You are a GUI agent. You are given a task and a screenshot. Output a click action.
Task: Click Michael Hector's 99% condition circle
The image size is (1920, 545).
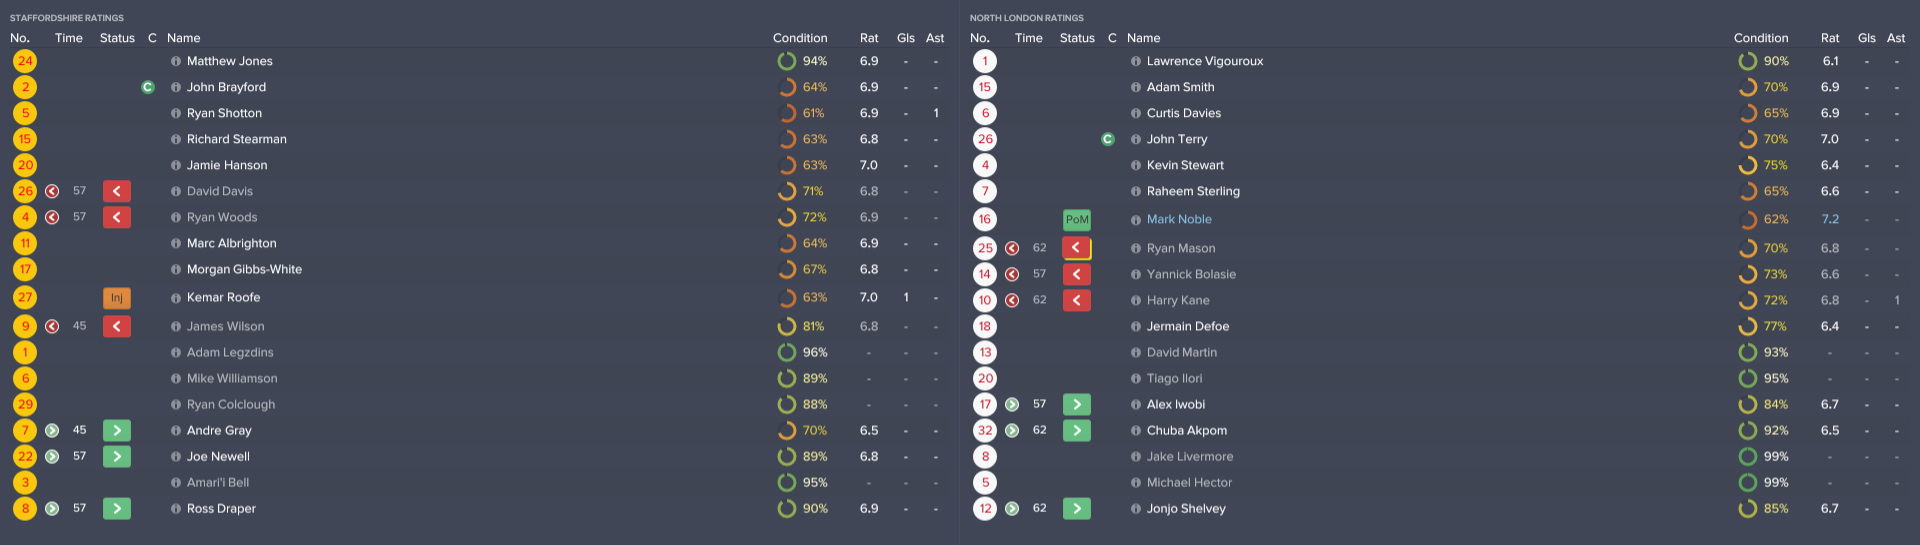click(x=1747, y=482)
